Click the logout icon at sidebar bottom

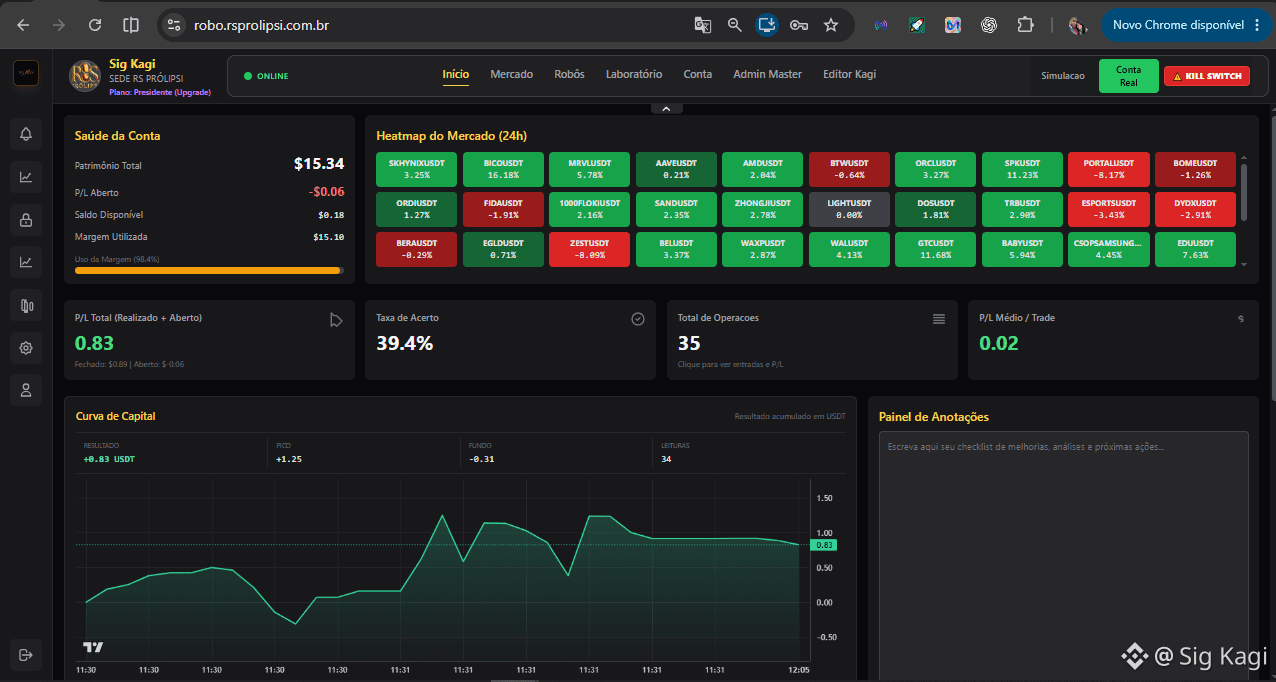[x=26, y=655]
